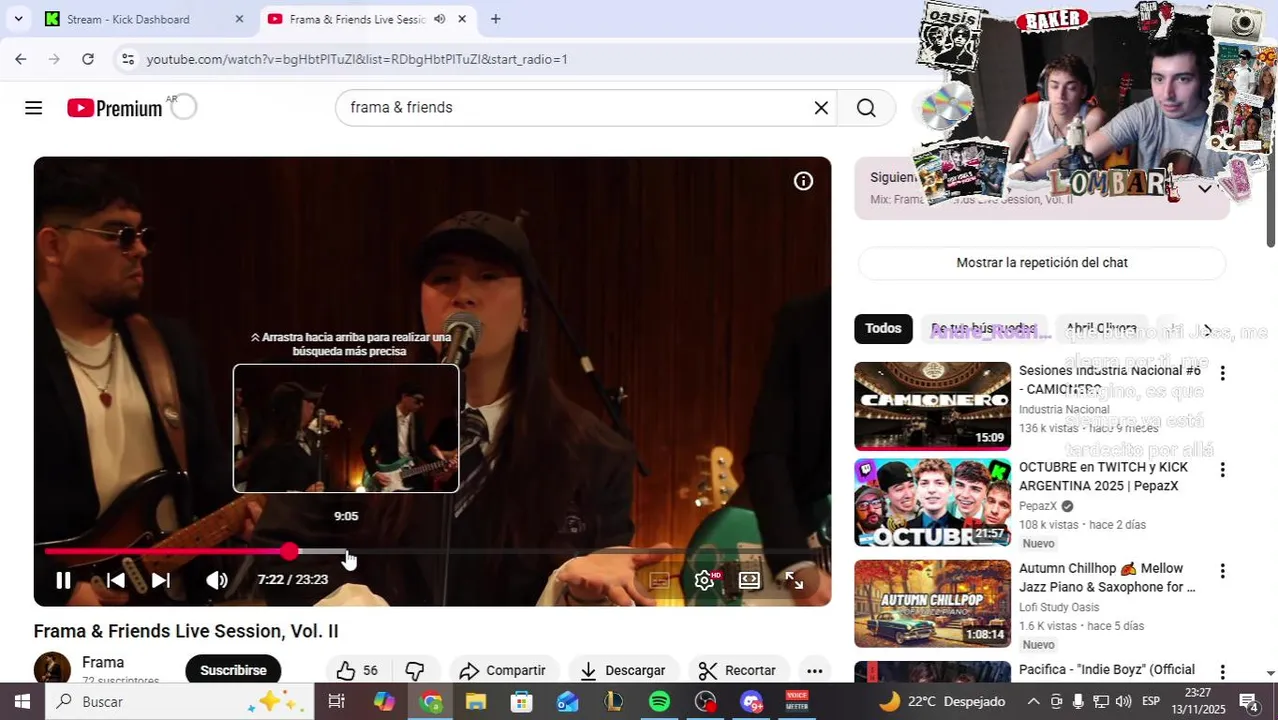This screenshot has height=720, width=1278.
Task: Open Spotify from taskbar
Action: click(x=659, y=702)
